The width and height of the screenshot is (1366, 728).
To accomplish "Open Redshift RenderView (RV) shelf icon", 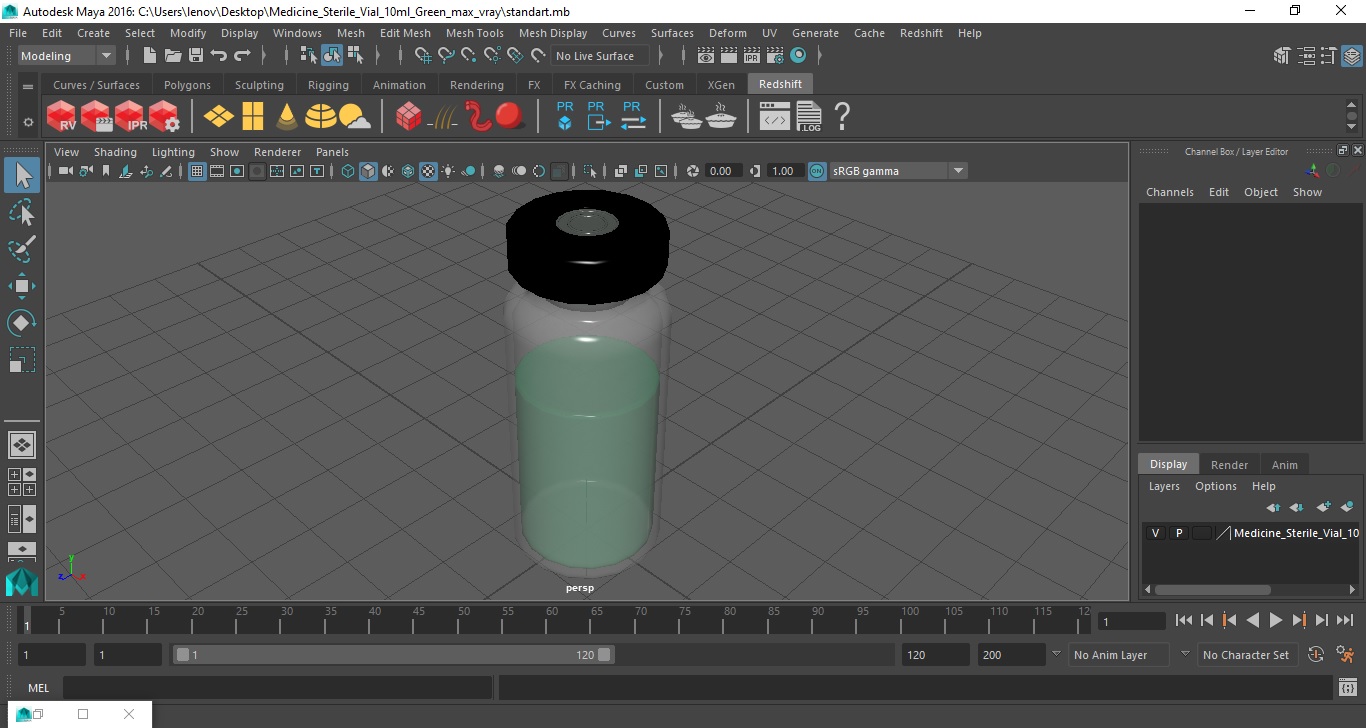I will pyautogui.click(x=62, y=117).
